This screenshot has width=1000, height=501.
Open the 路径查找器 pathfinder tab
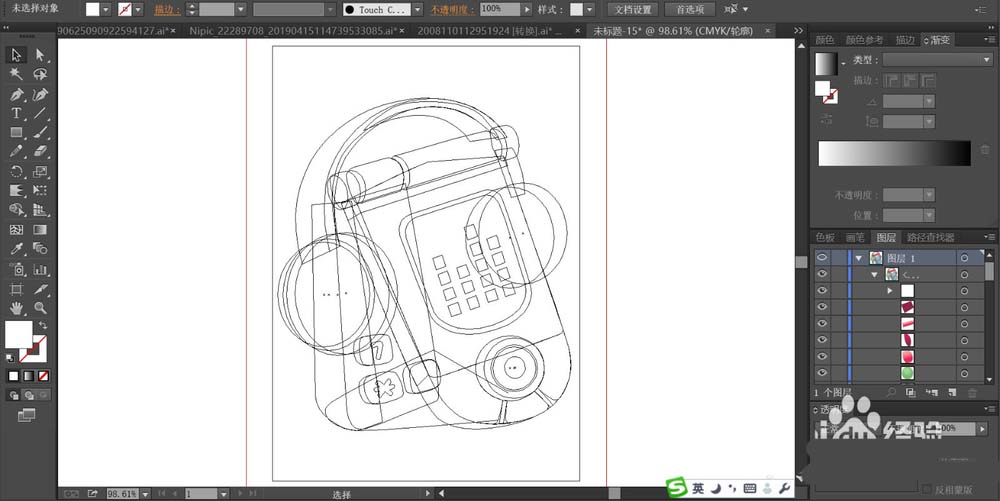click(930, 237)
